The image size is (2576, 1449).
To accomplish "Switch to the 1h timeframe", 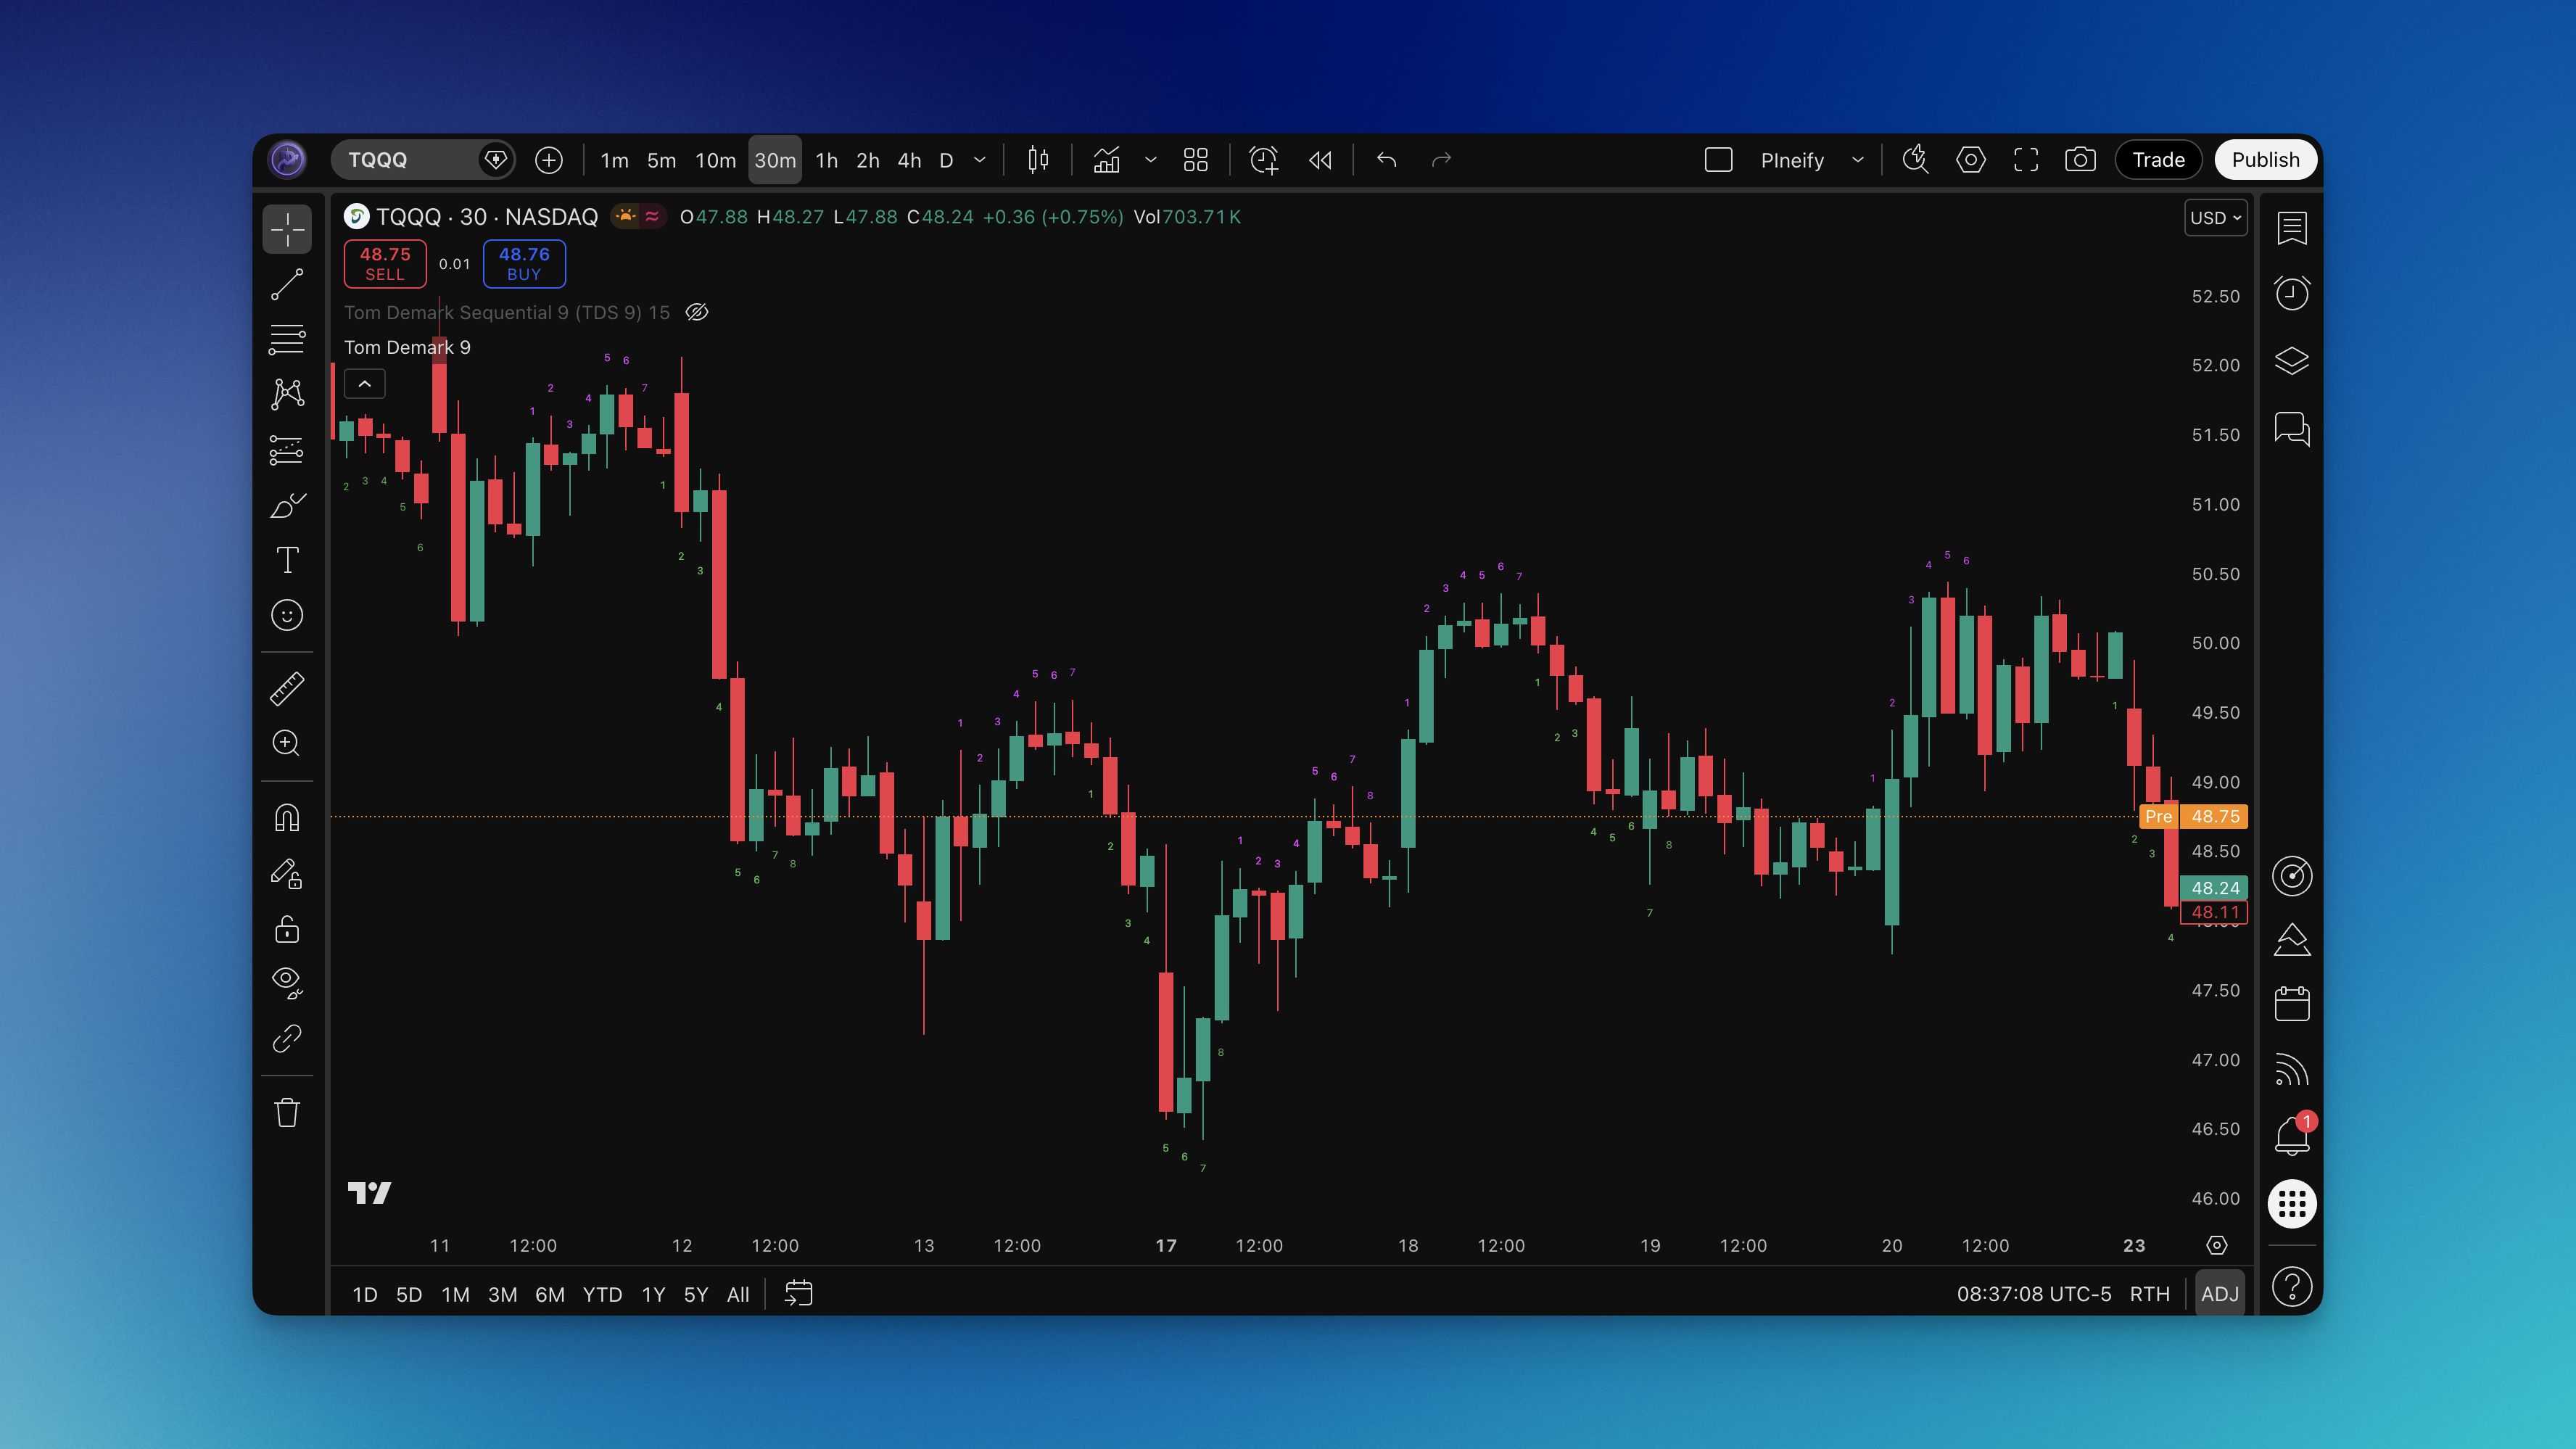I will (826, 160).
